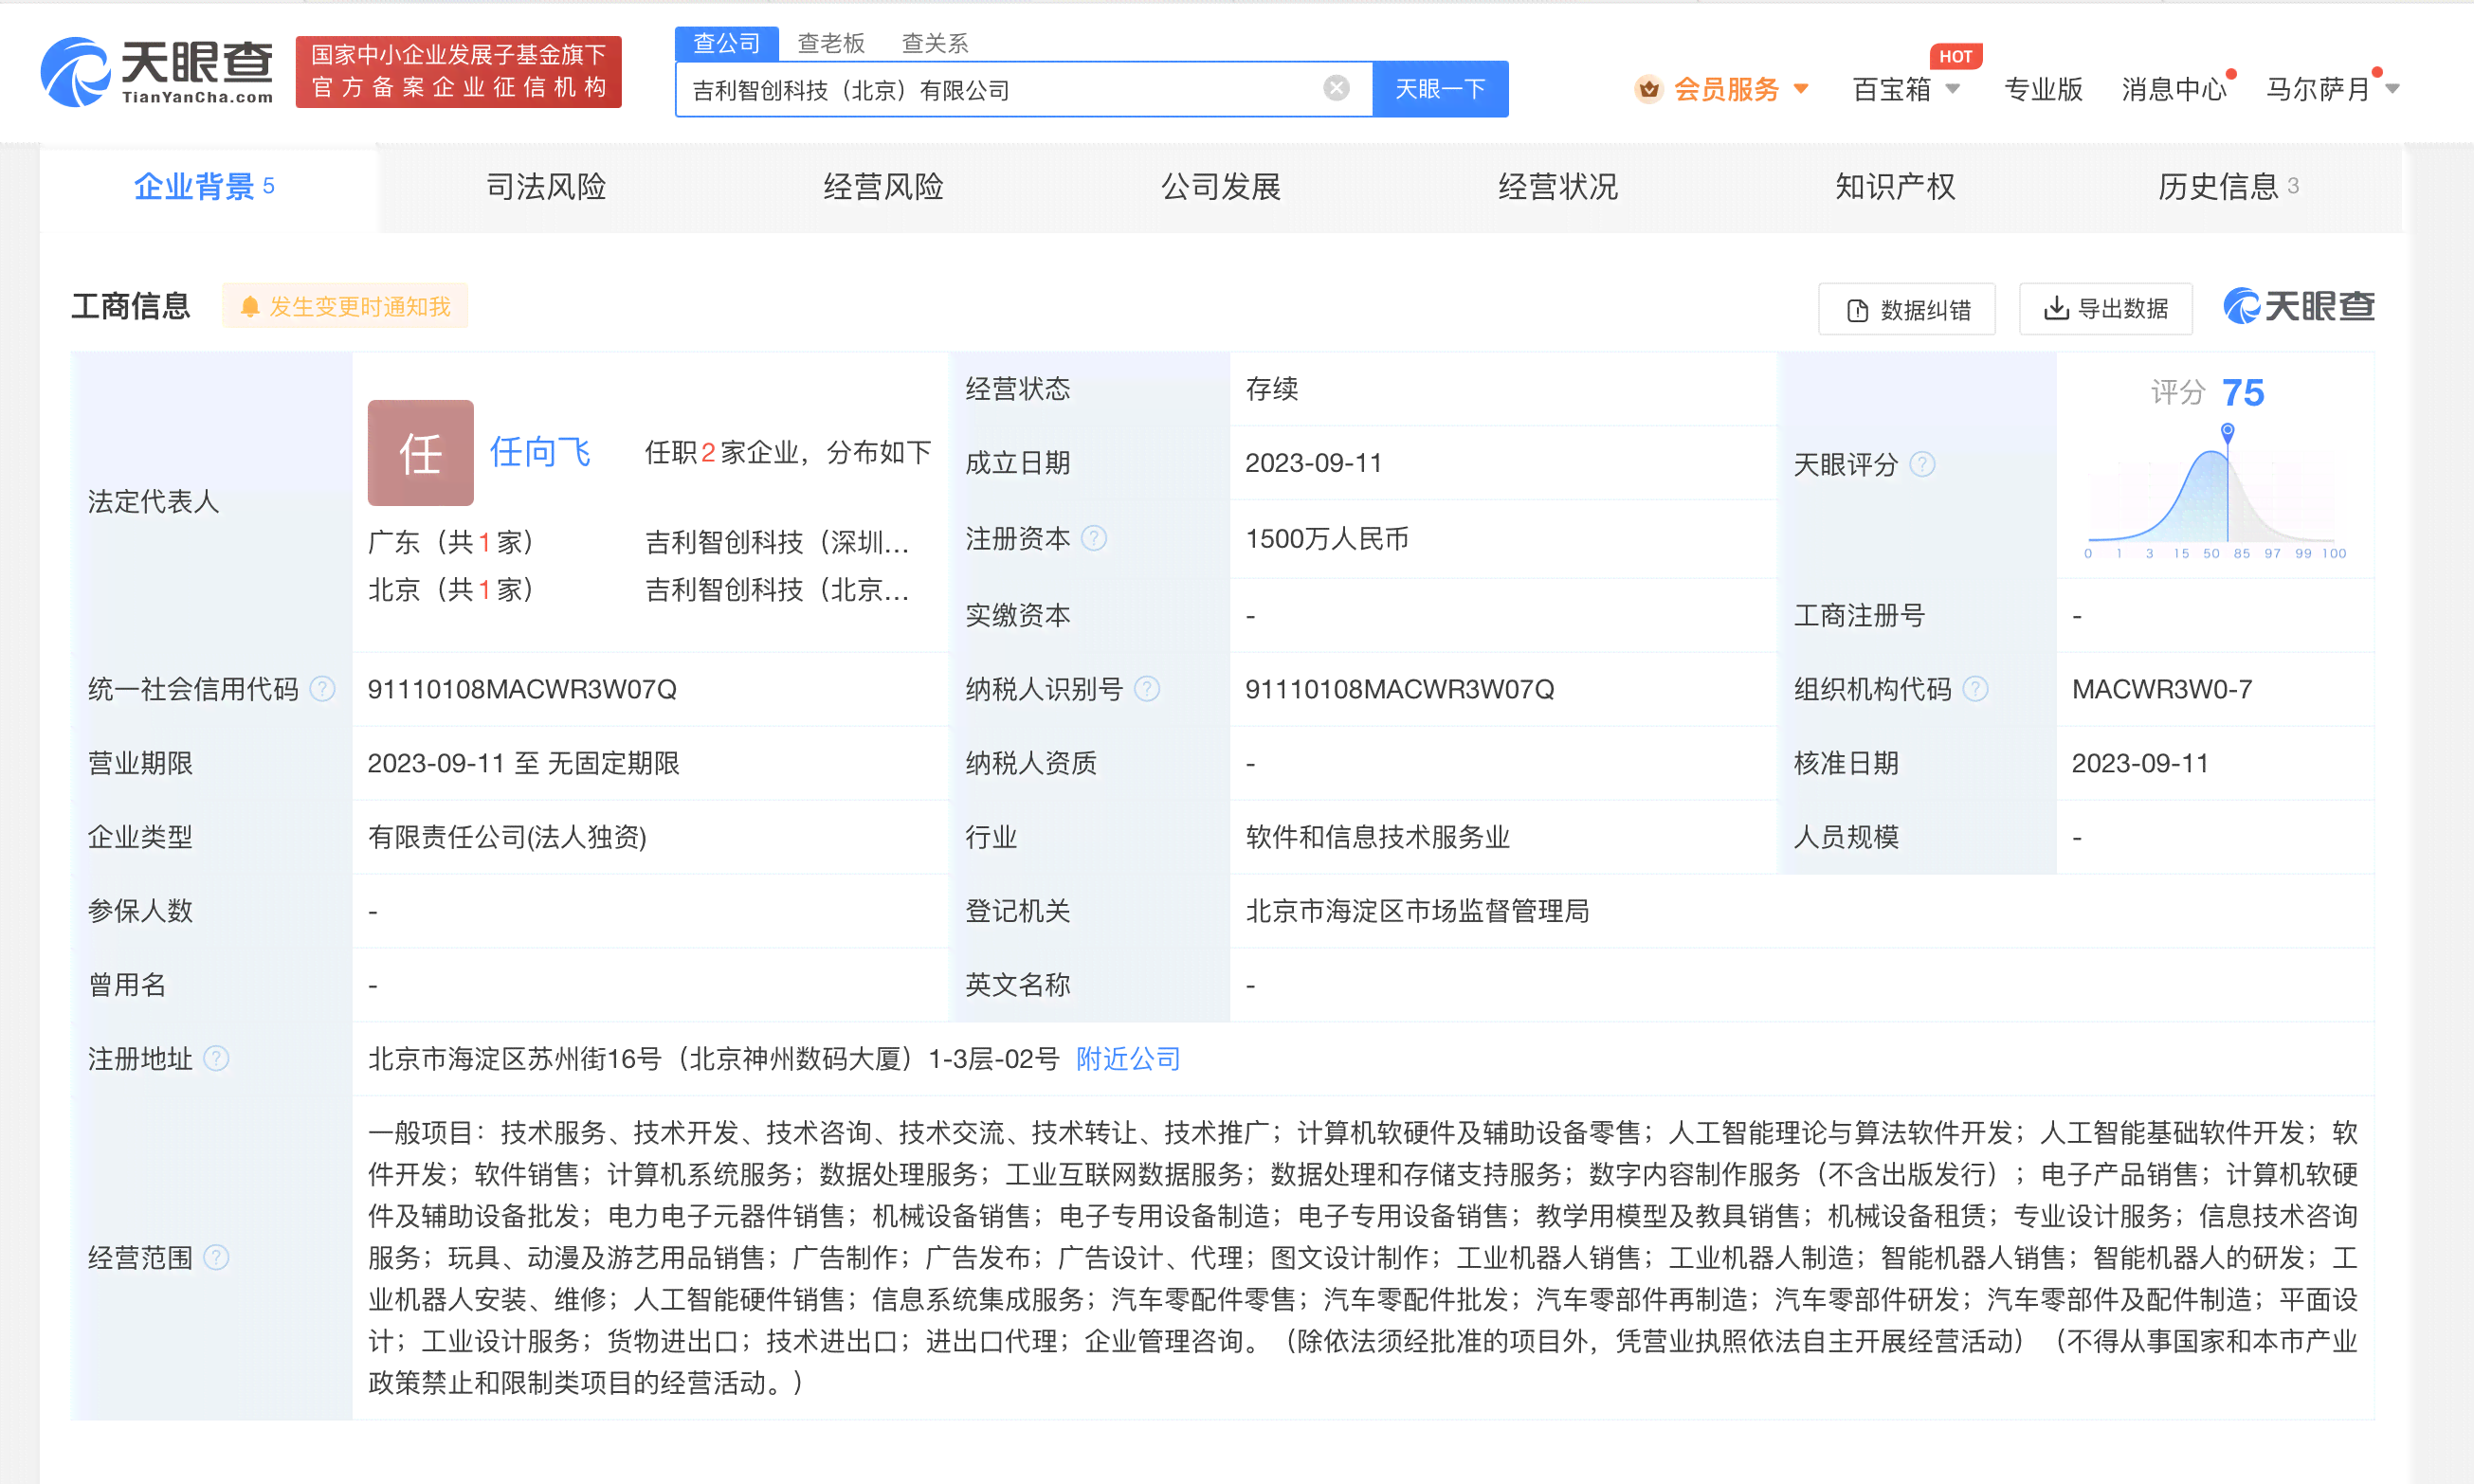Click the 天眼一下 search button
Image resolution: width=2474 pixels, height=1484 pixels.
[x=1440, y=89]
